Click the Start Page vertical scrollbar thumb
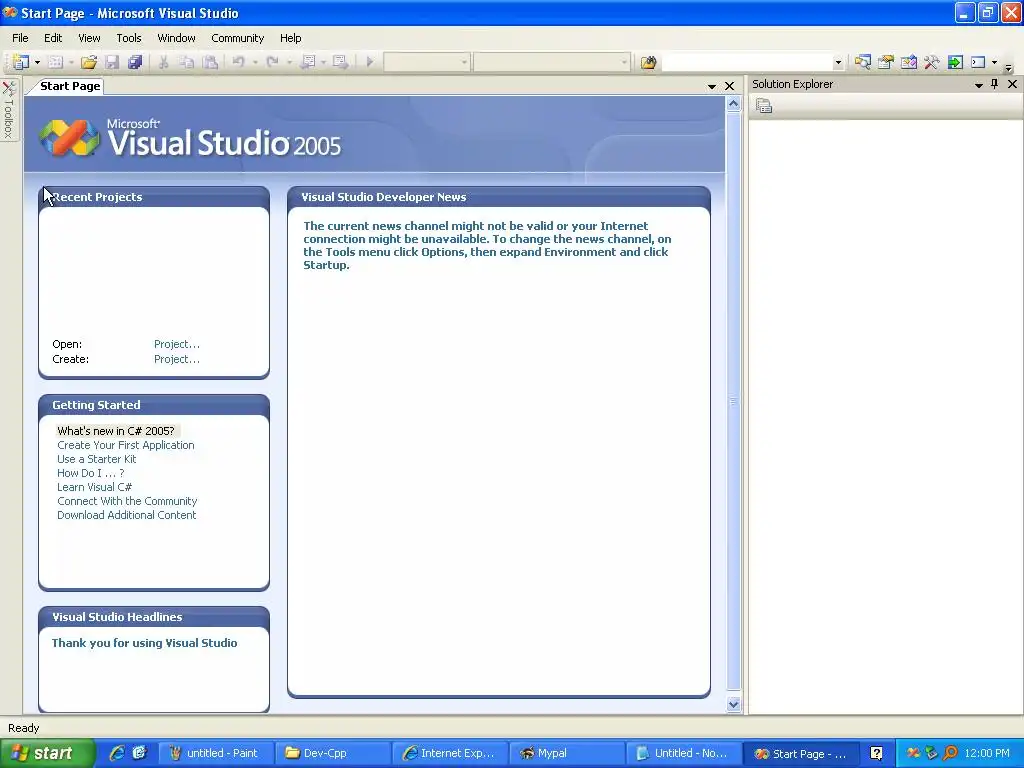The image size is (1024, 768). tap(733, 401)
